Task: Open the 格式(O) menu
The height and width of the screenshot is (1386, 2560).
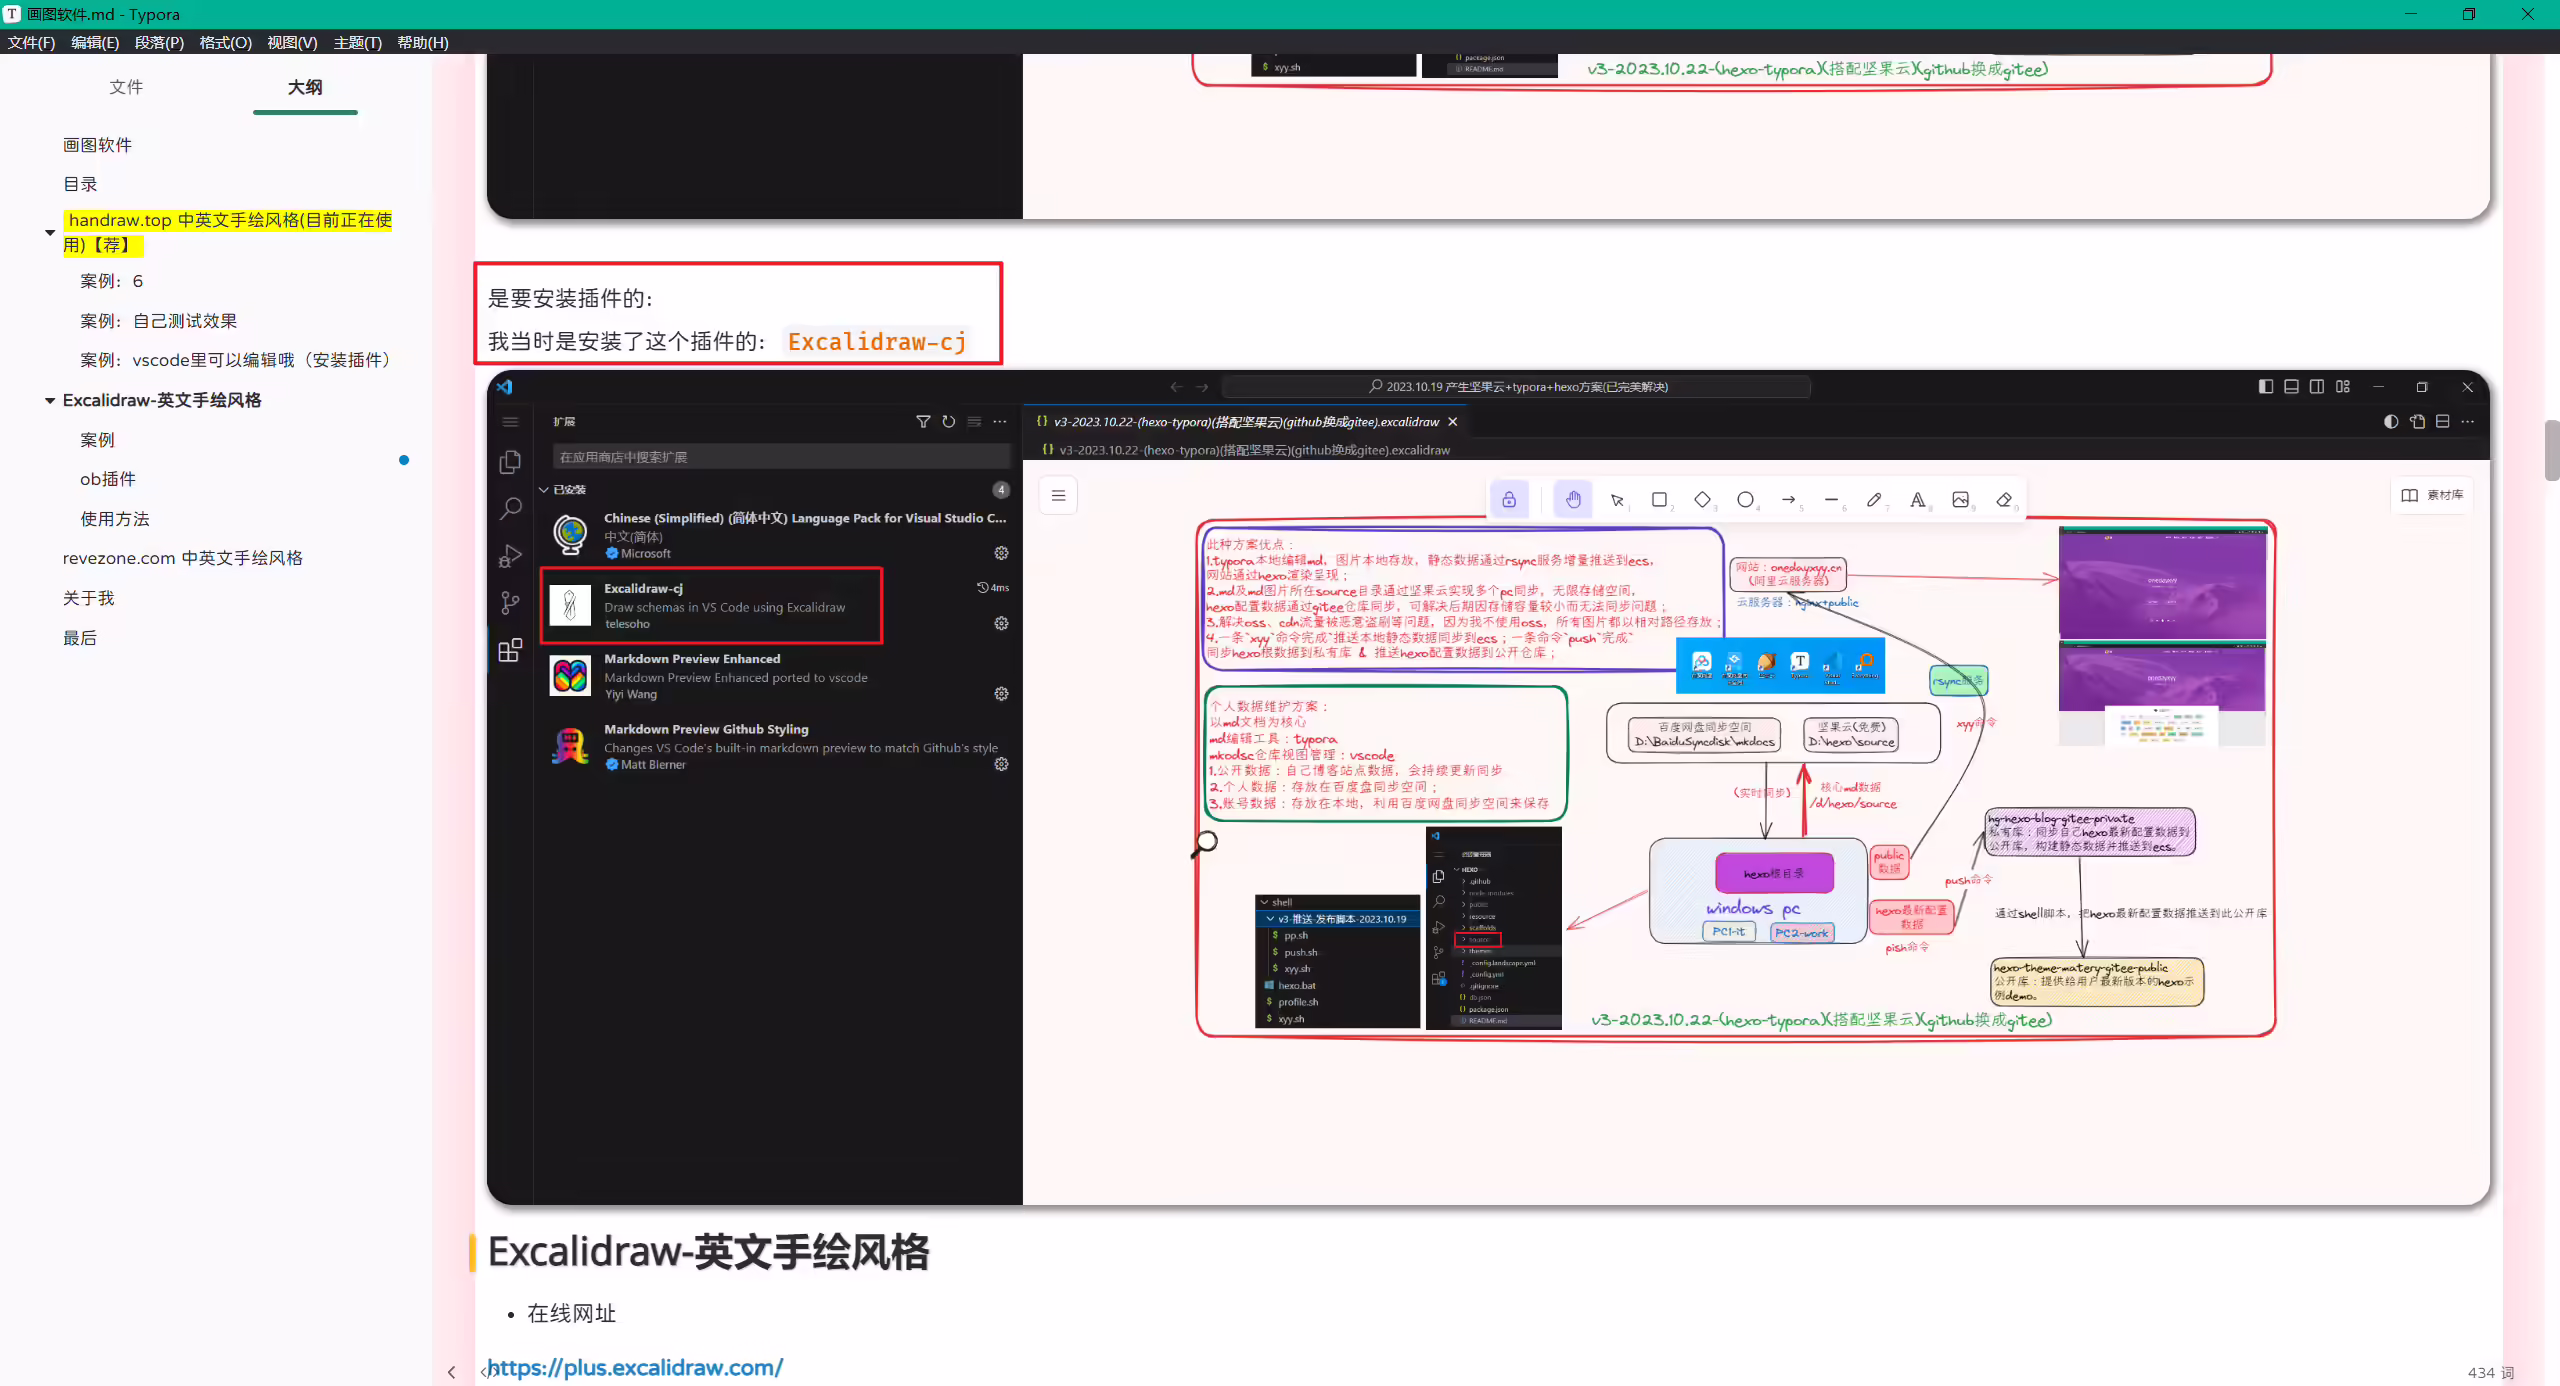Action: point(225,43)
